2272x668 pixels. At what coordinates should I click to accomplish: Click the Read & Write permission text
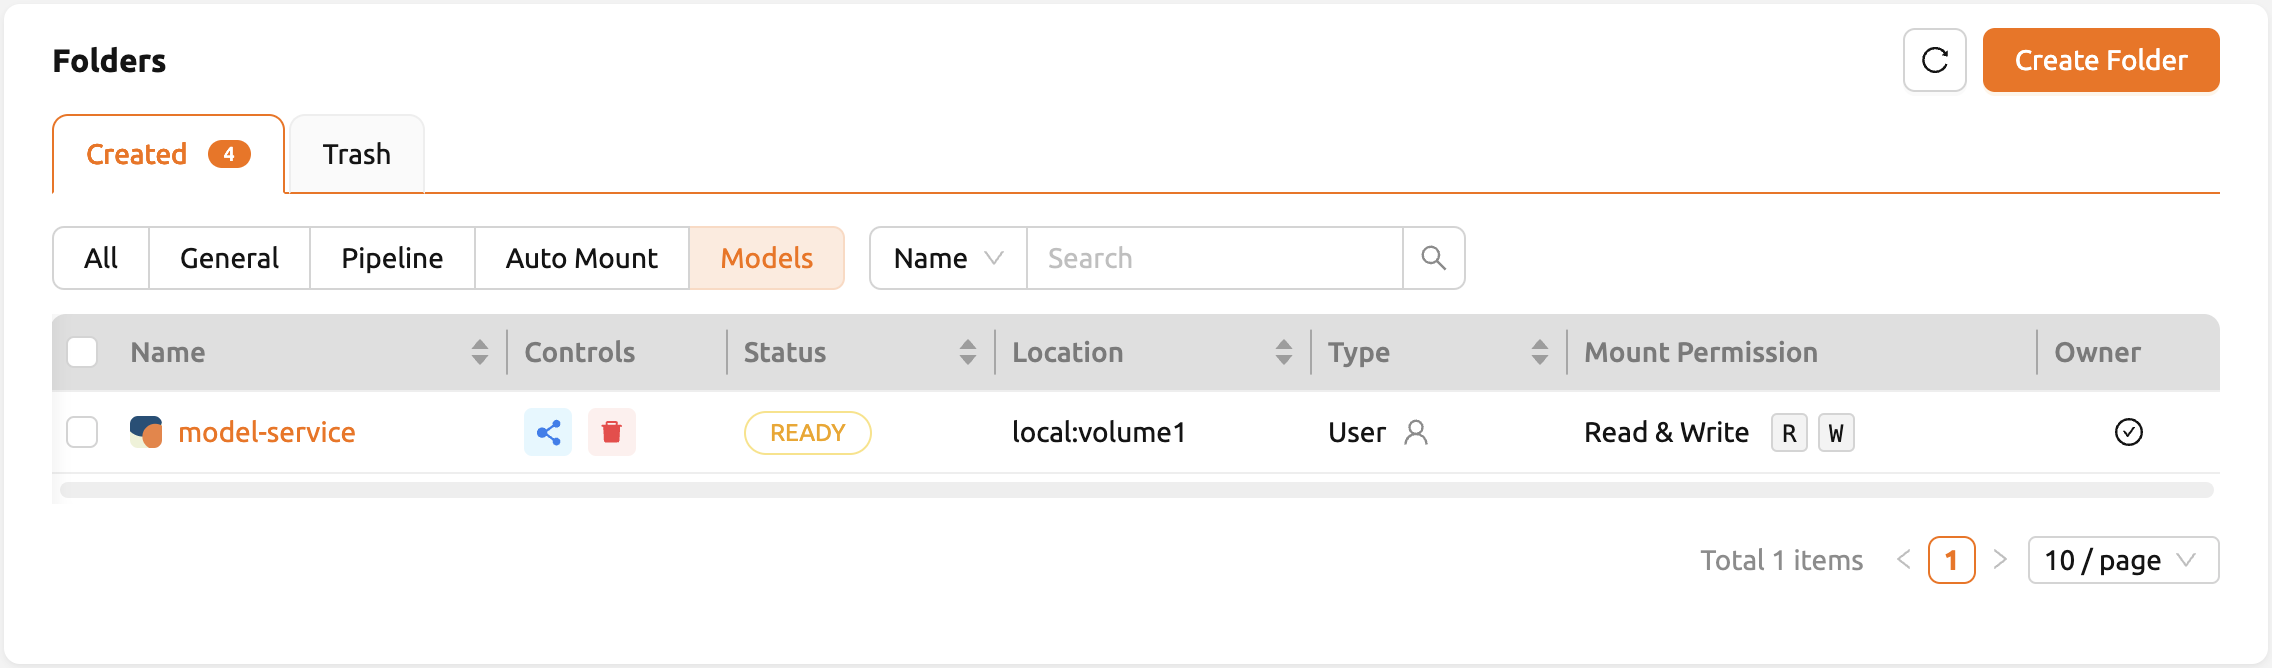[1667, 432]
